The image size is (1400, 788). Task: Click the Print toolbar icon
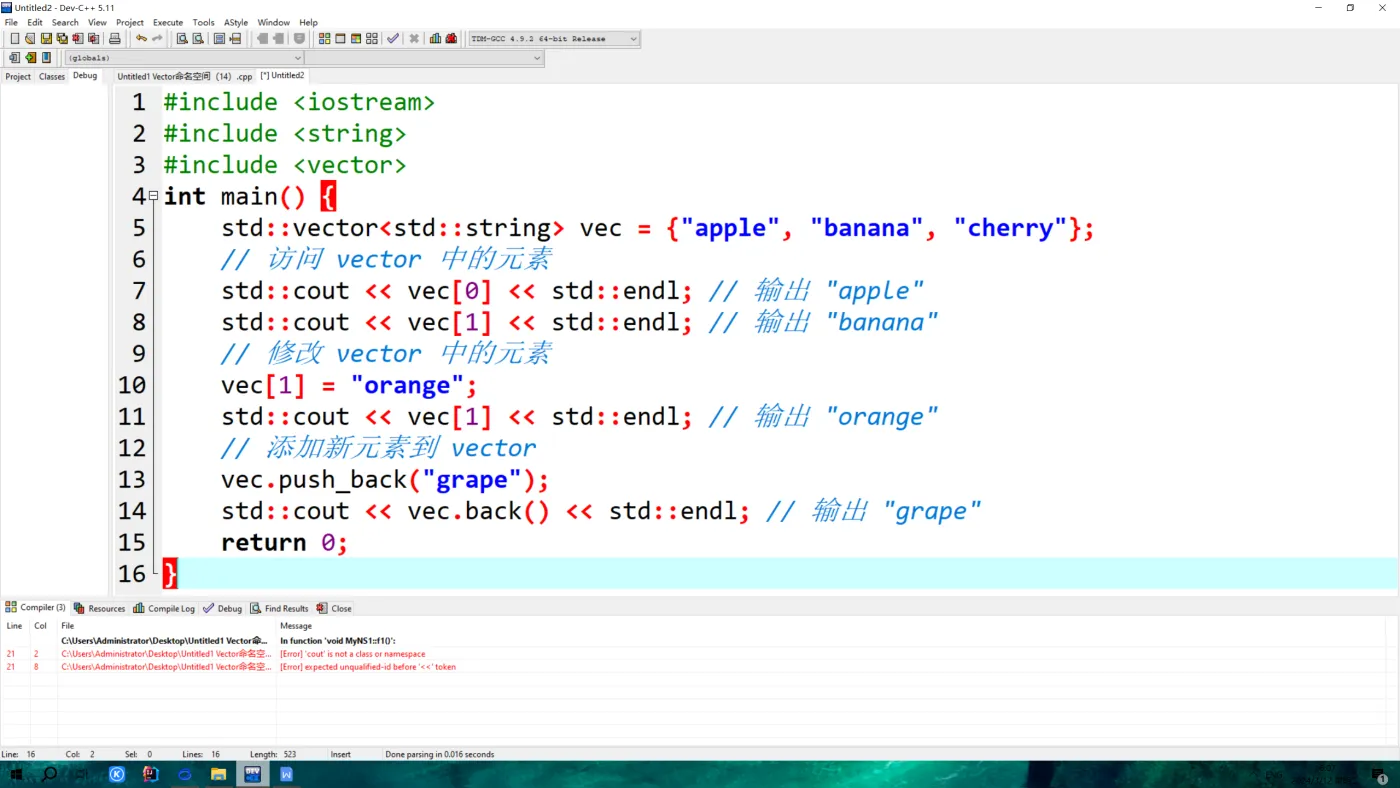tap(114, 39)
